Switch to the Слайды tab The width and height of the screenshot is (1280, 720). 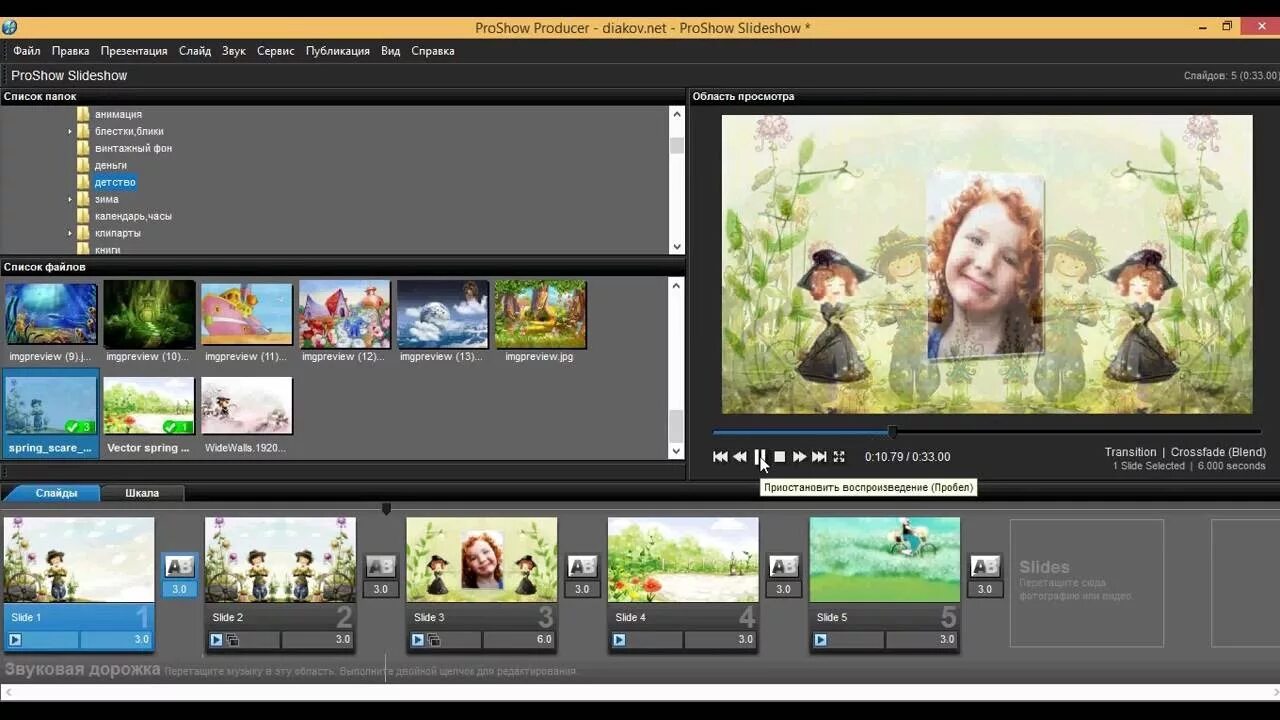(x=56, y=493)
